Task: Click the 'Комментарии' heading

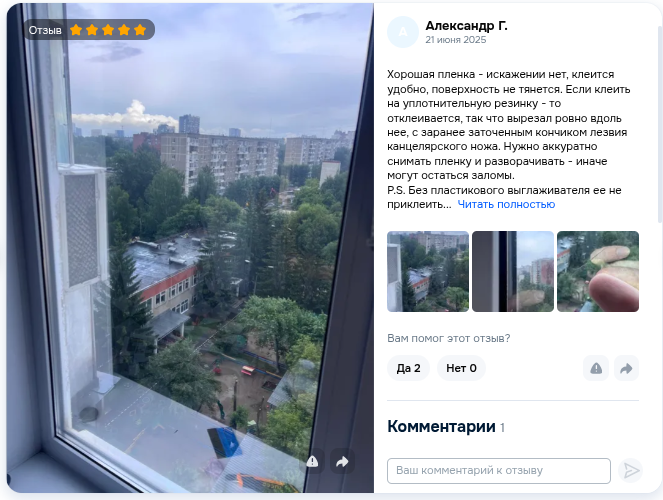Action: pyautogui.click(x=441, y=426)
